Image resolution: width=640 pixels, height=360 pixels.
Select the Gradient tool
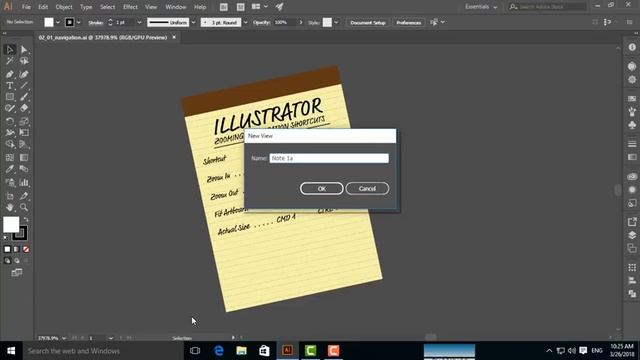coord(24,158)
